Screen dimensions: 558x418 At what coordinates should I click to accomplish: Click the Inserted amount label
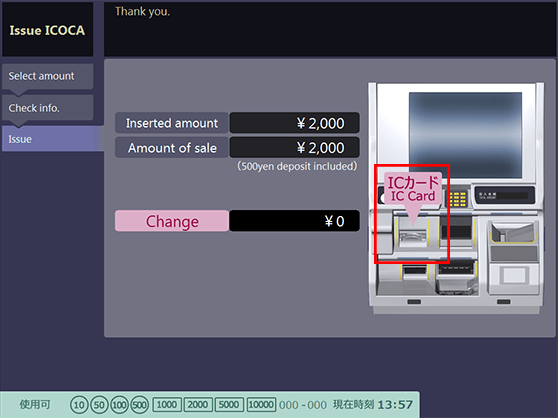click(x=172, y=123)
